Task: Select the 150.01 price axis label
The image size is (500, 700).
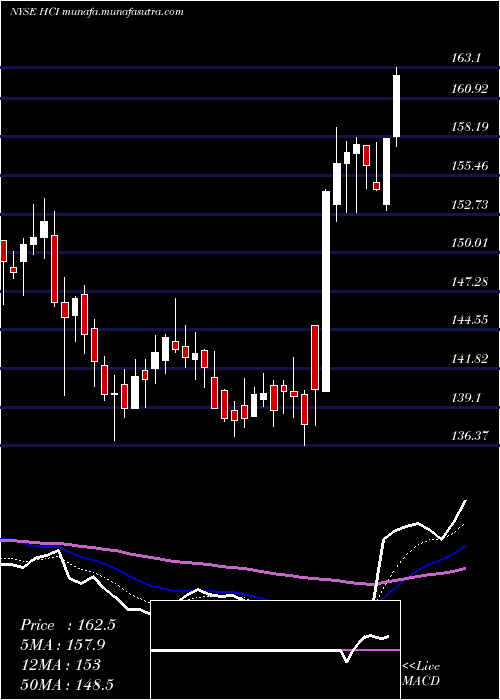Action: tap(469, 243)
